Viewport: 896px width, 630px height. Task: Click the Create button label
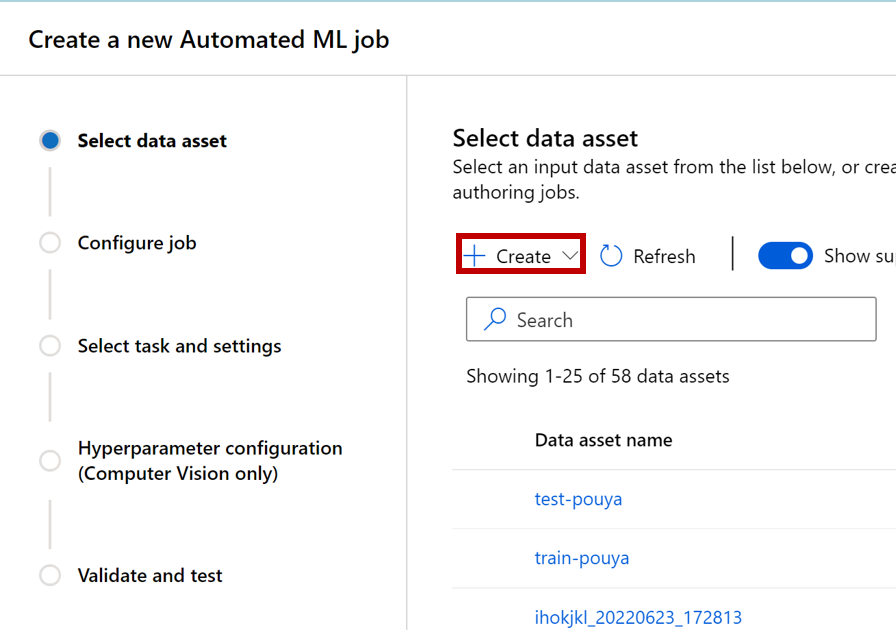[x=523, y=256]
